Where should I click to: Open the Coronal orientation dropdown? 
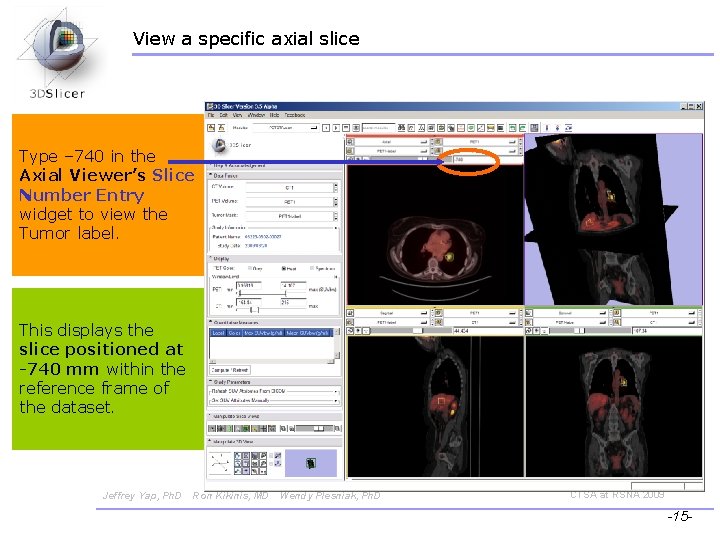click(x=570, y=313)
